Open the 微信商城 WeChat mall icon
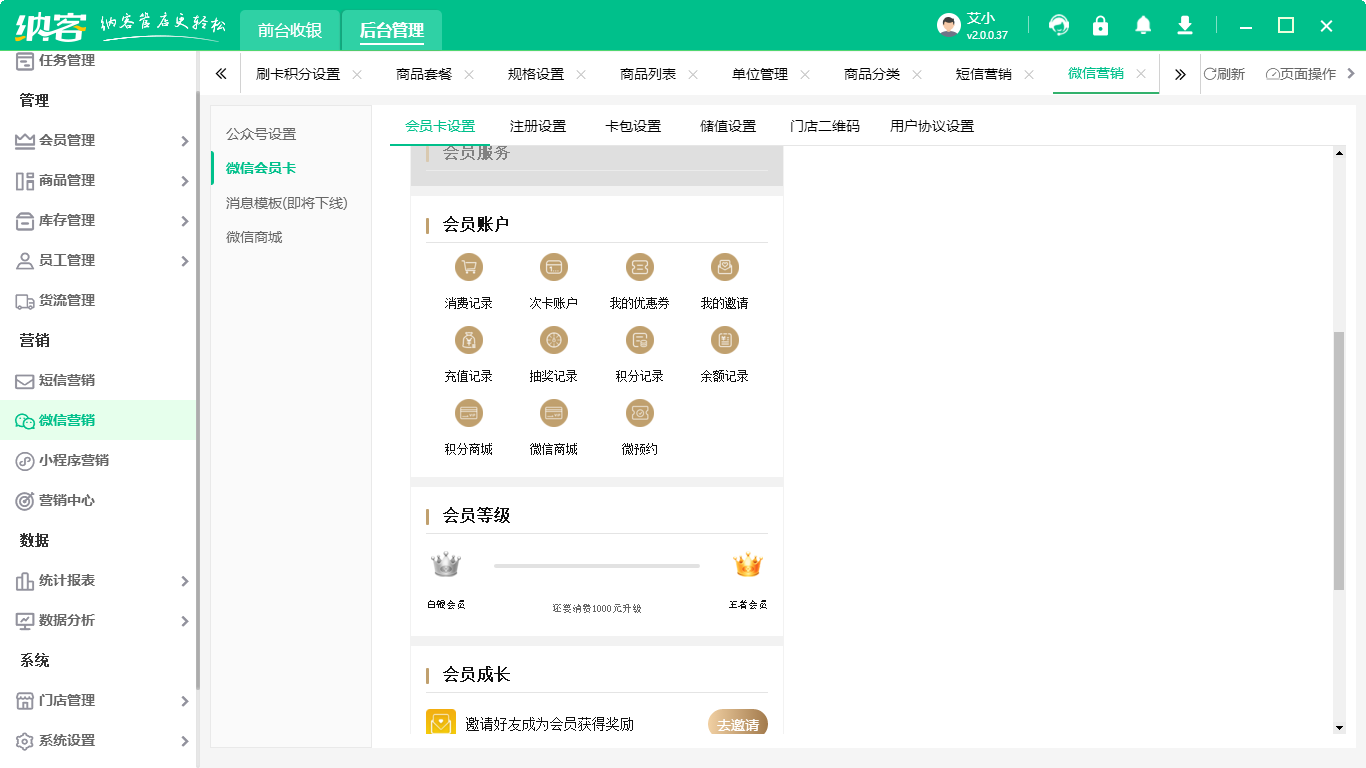The width and height of the screenshot is (1366, 768). 553,413
